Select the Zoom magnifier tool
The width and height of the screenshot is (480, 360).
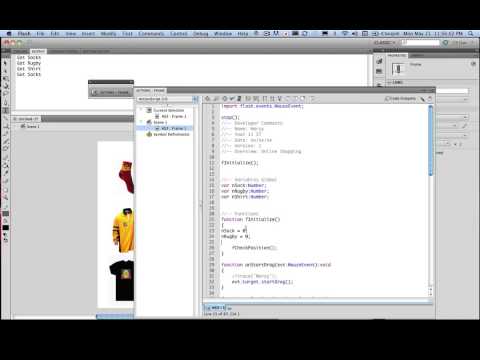pyautogui.click(x=5, y=198)
